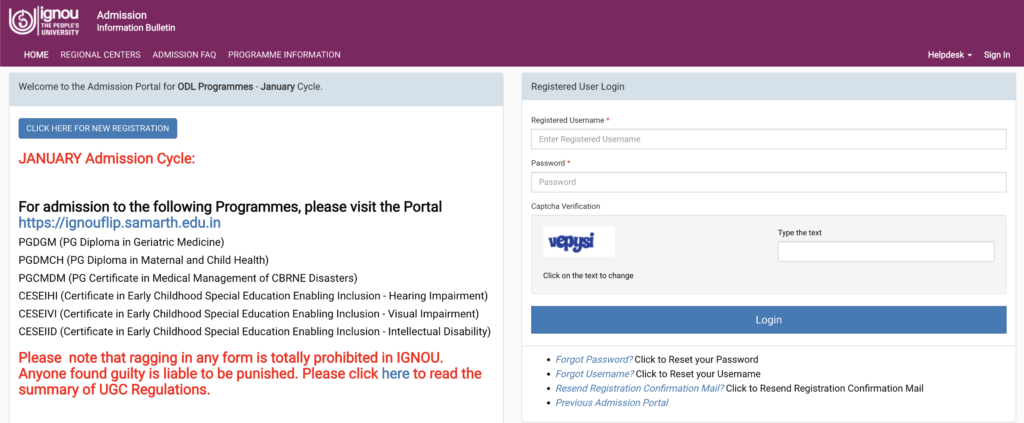Image resolution: width=1024 pixels, height=423 pixels.
Task: Open the Previous Admission Portal link
Action: tap(612, 403)
